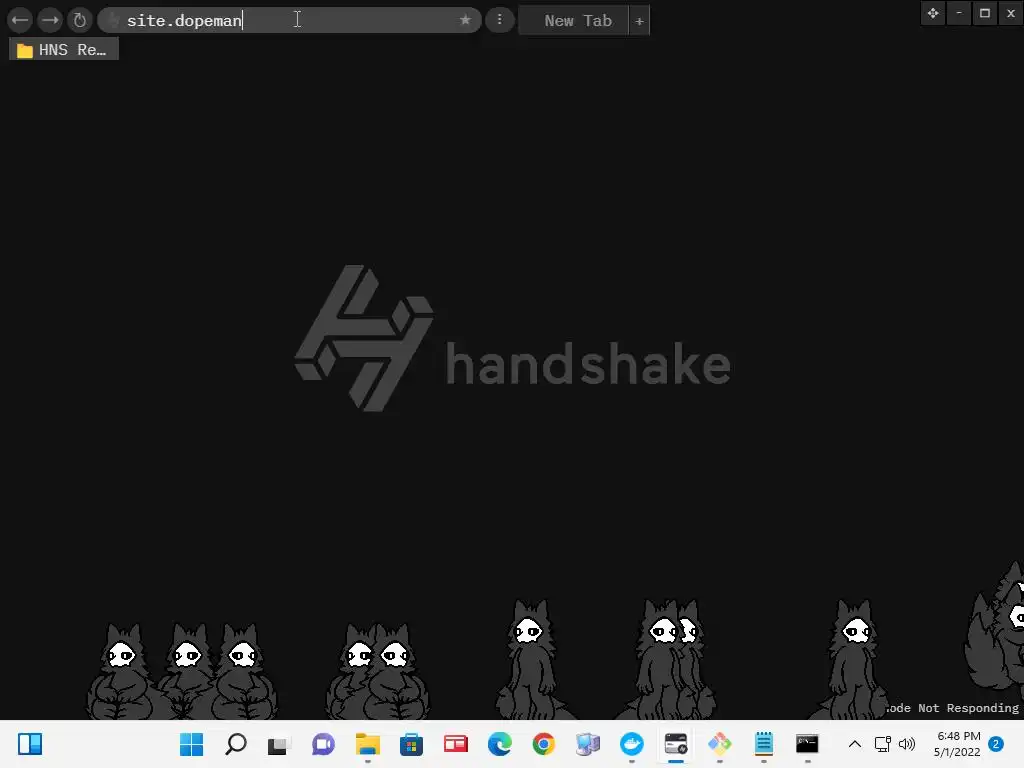1024x768 pixels.
Task: Reload the page with the refresh icon
Action: [80, 20]
